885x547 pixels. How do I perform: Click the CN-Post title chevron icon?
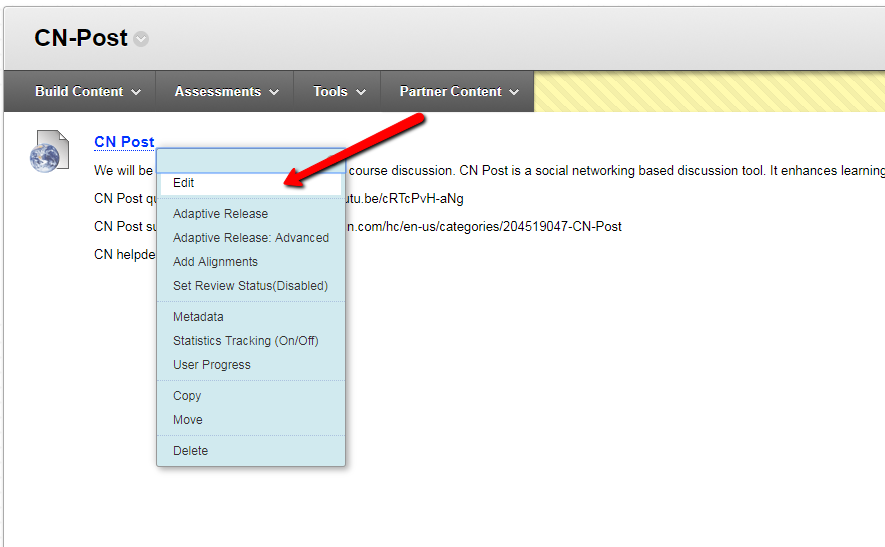coord(141,39)
